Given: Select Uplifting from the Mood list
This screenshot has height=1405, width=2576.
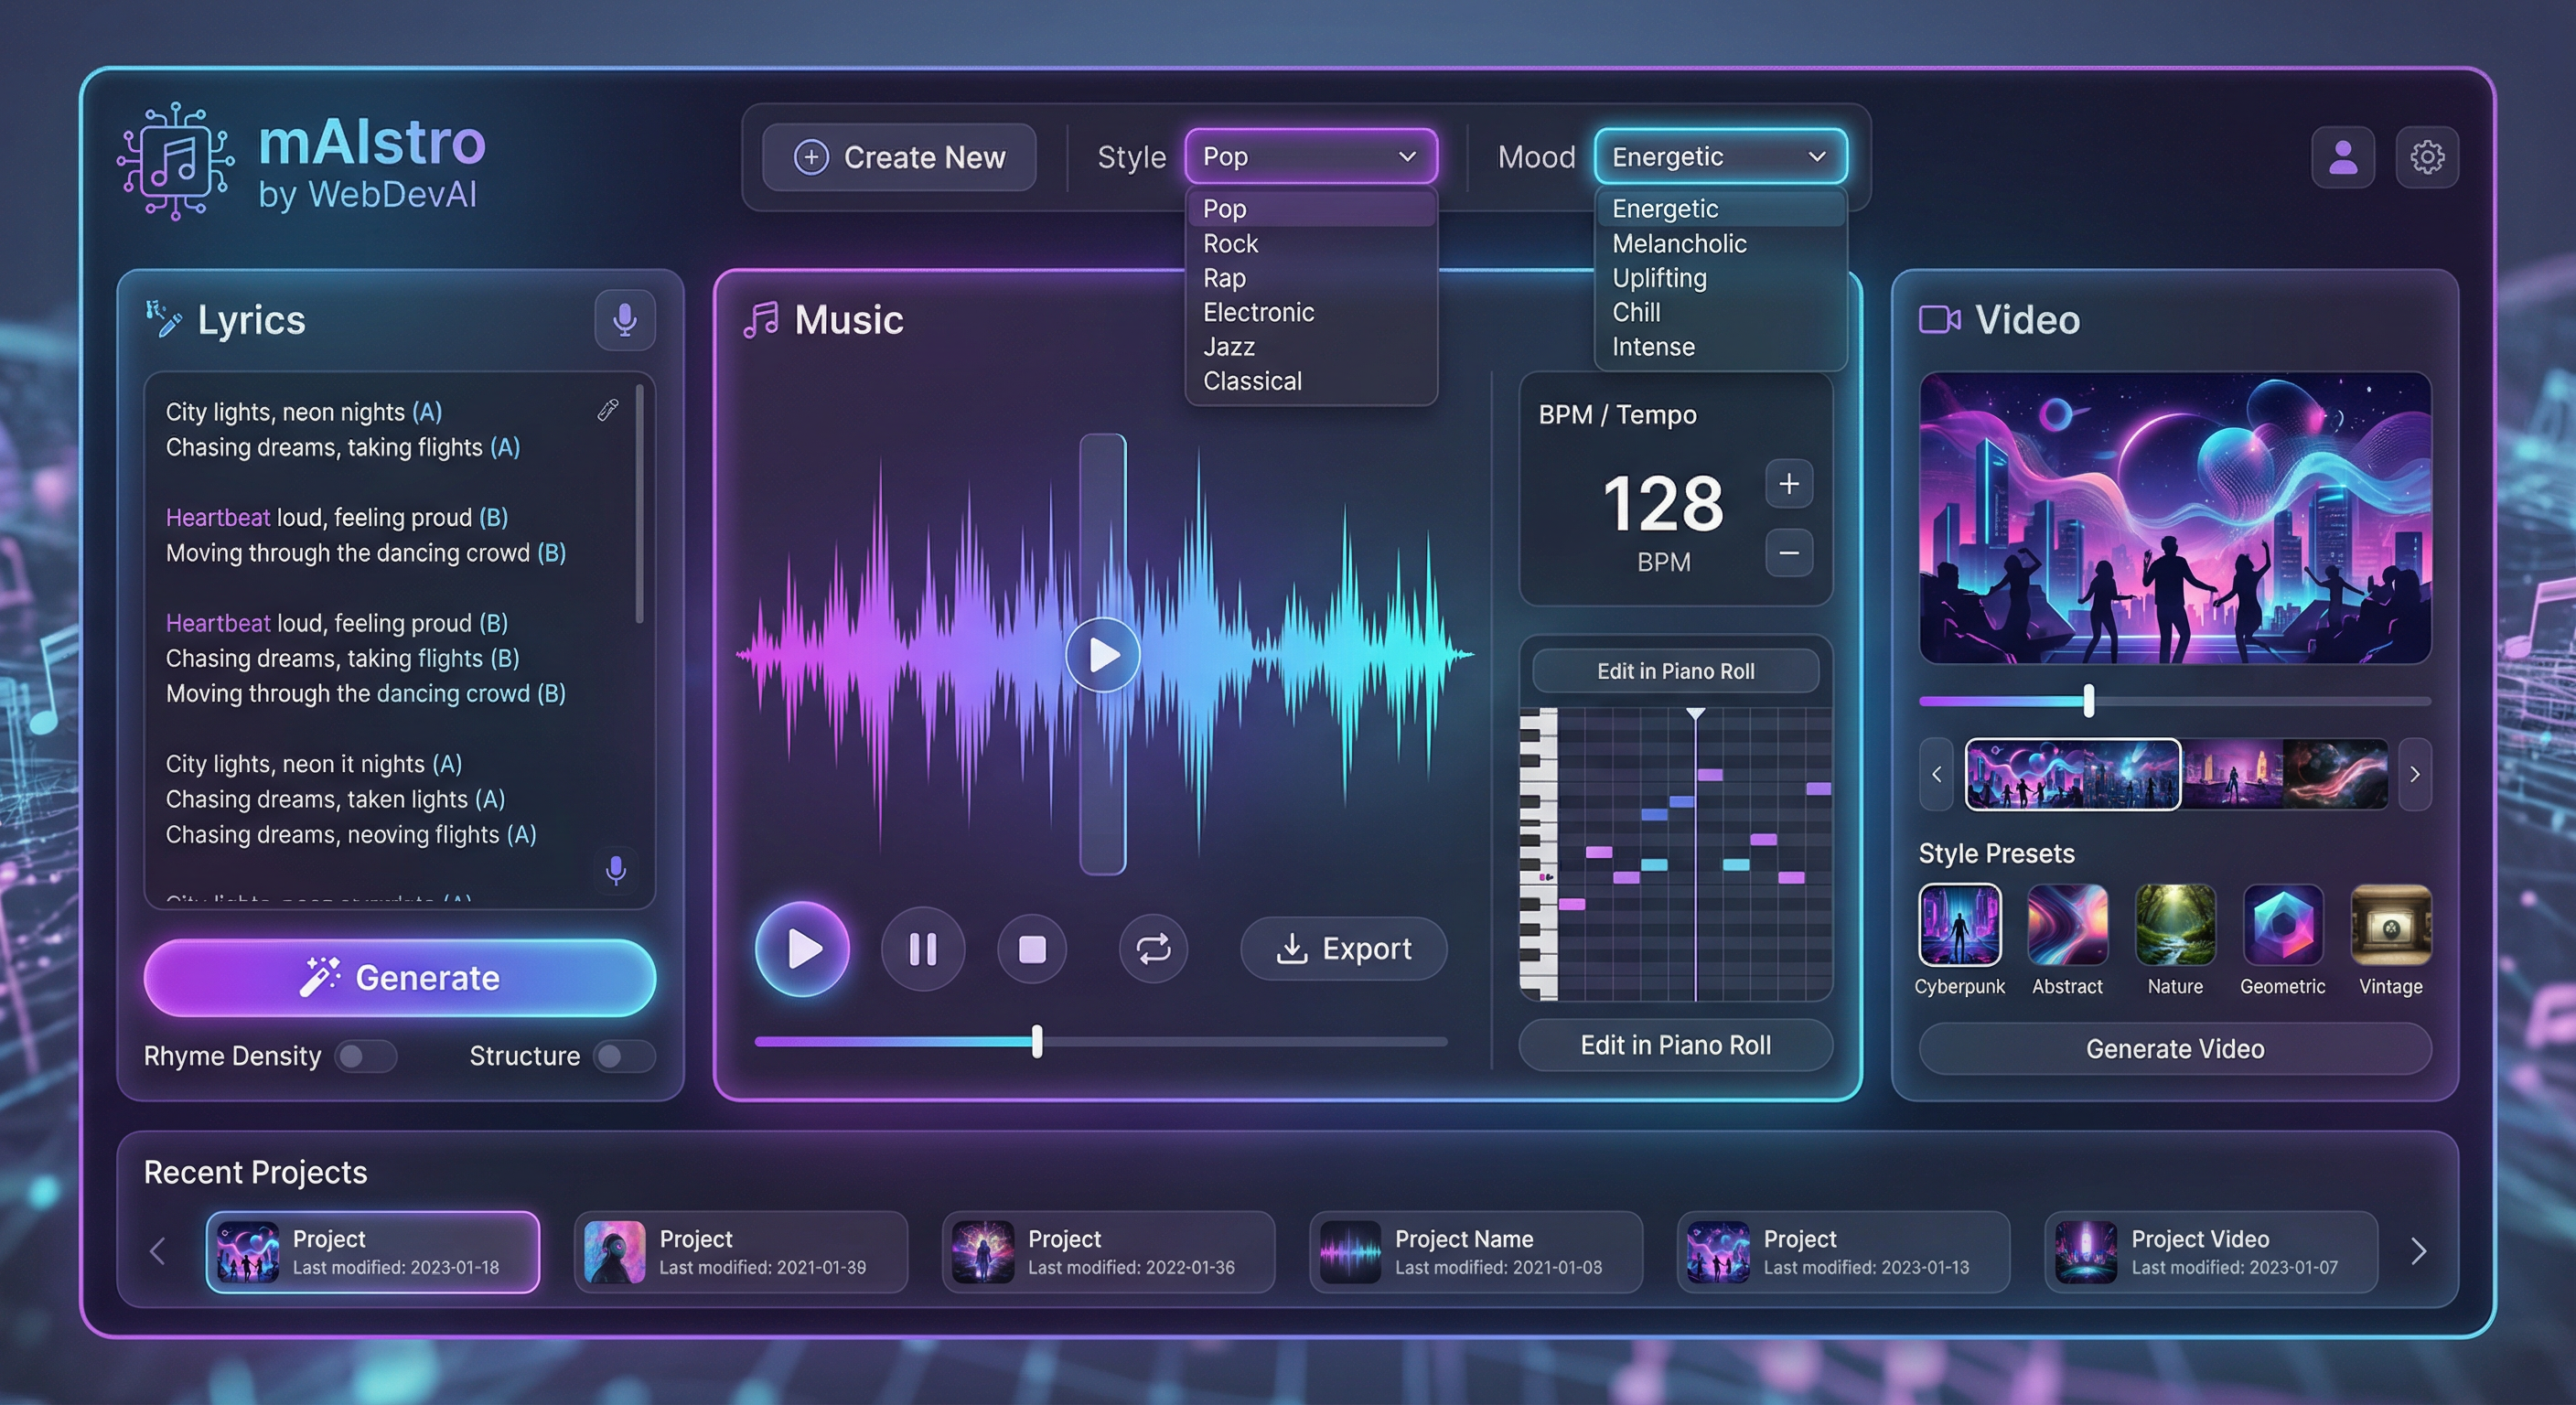Looking at the screenshot, I should coord(1720,278).
